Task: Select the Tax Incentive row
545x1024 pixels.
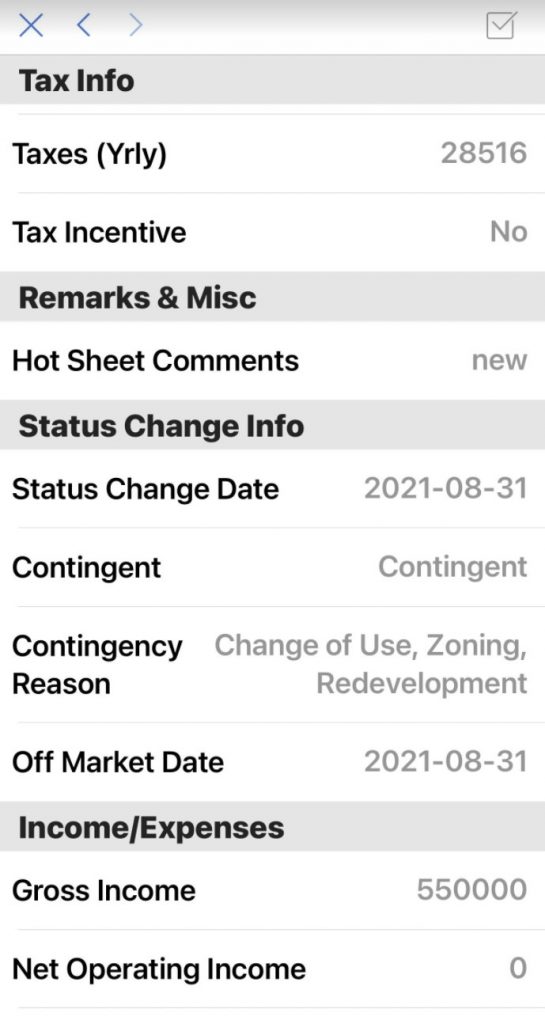Action: (x=272, y=232)
